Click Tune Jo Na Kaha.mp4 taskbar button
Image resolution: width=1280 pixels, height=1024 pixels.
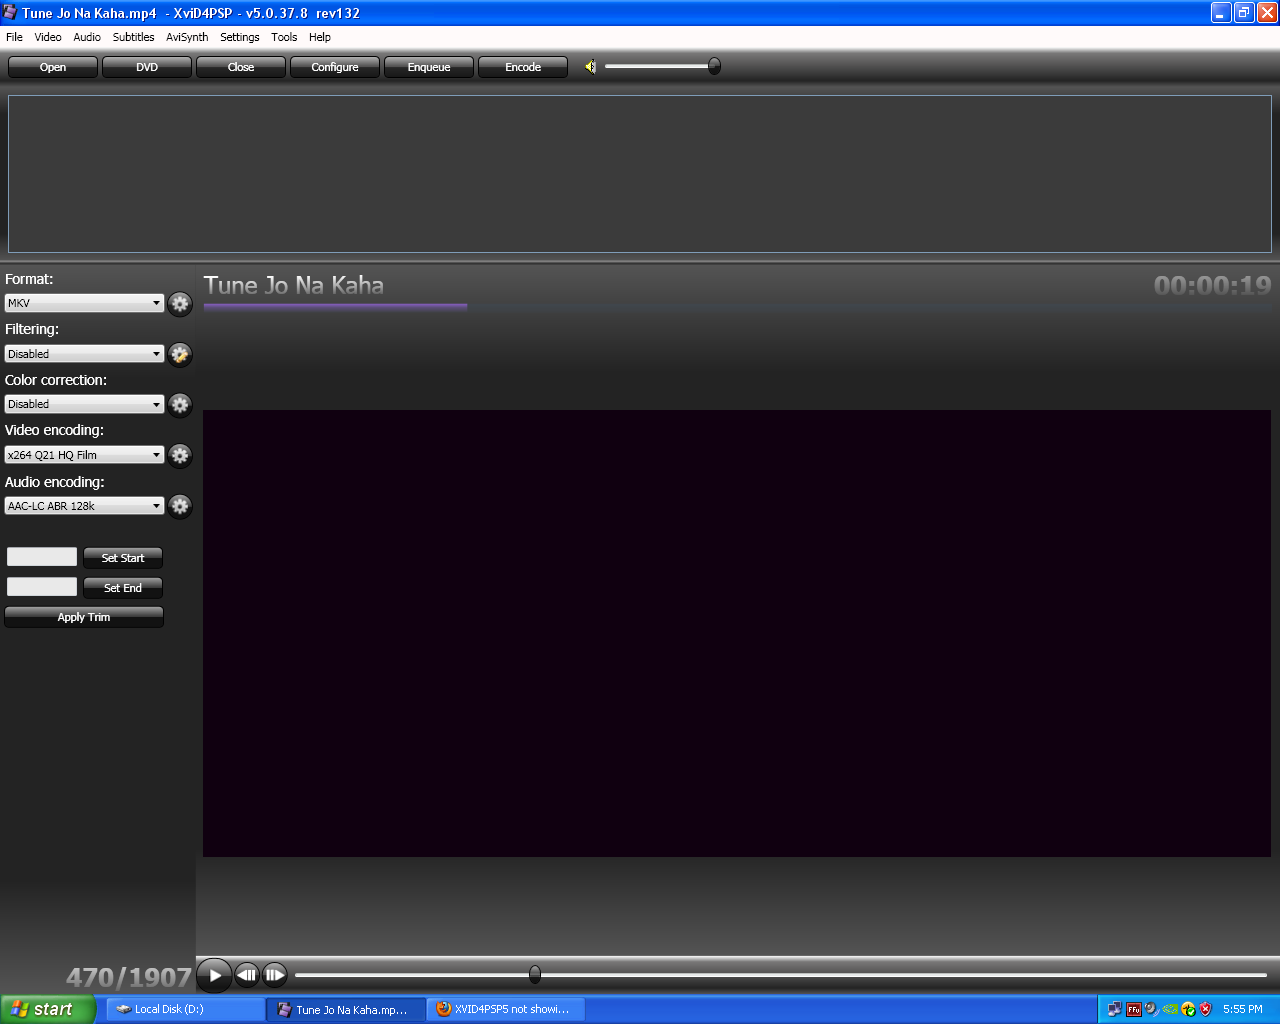point(346,1009)
